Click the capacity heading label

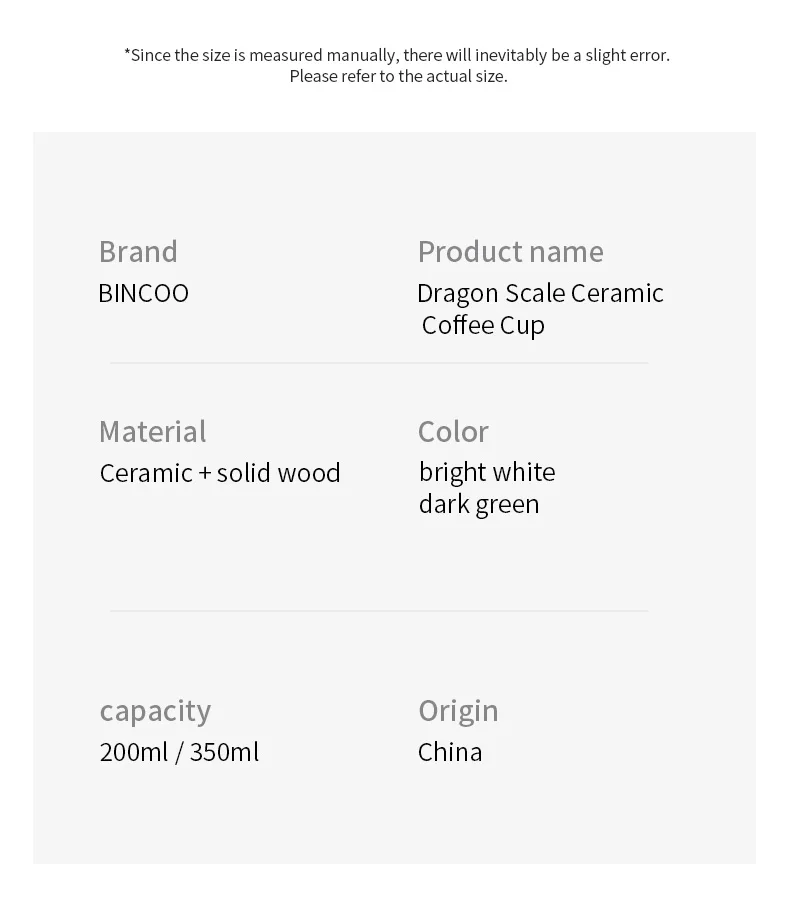pyautogui.click(x=155, y=712)
